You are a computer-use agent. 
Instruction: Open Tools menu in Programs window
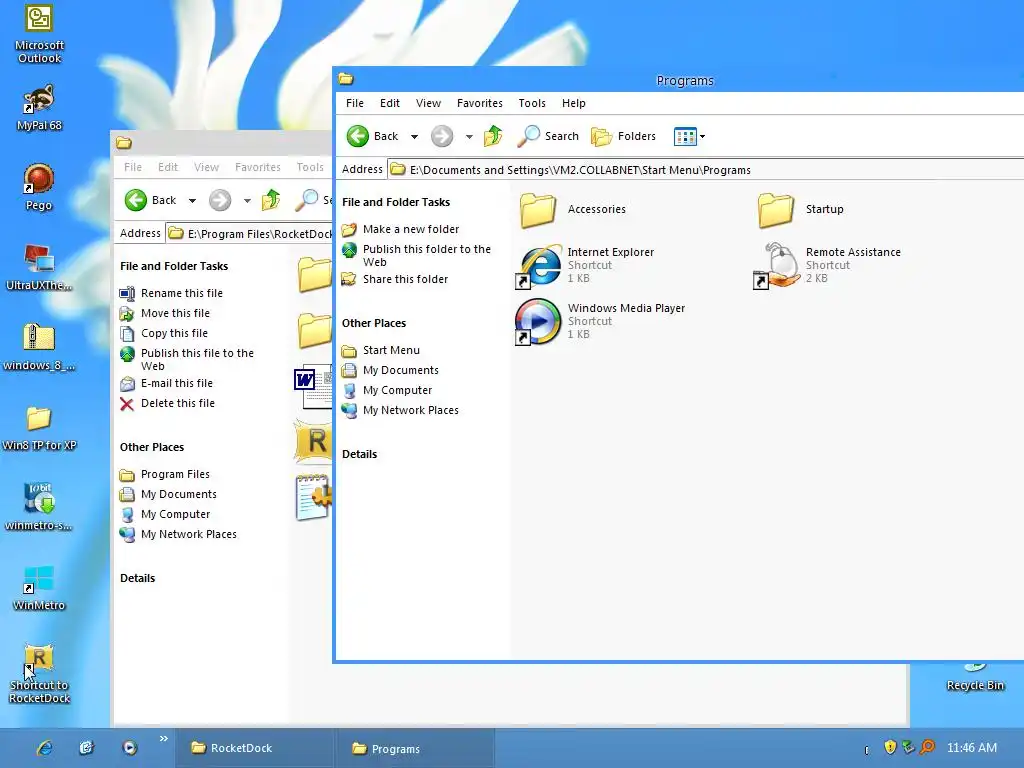532,103
